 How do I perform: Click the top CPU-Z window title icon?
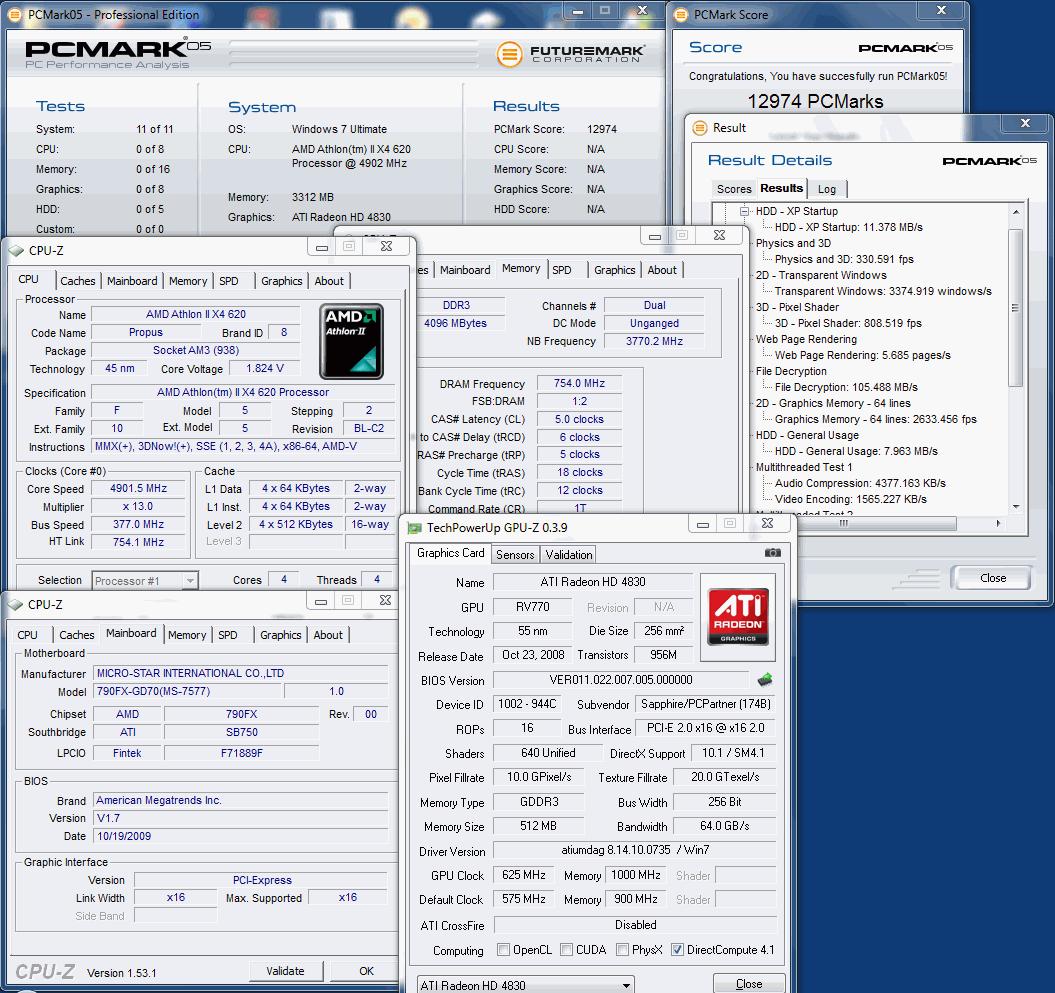coord(16,250)
